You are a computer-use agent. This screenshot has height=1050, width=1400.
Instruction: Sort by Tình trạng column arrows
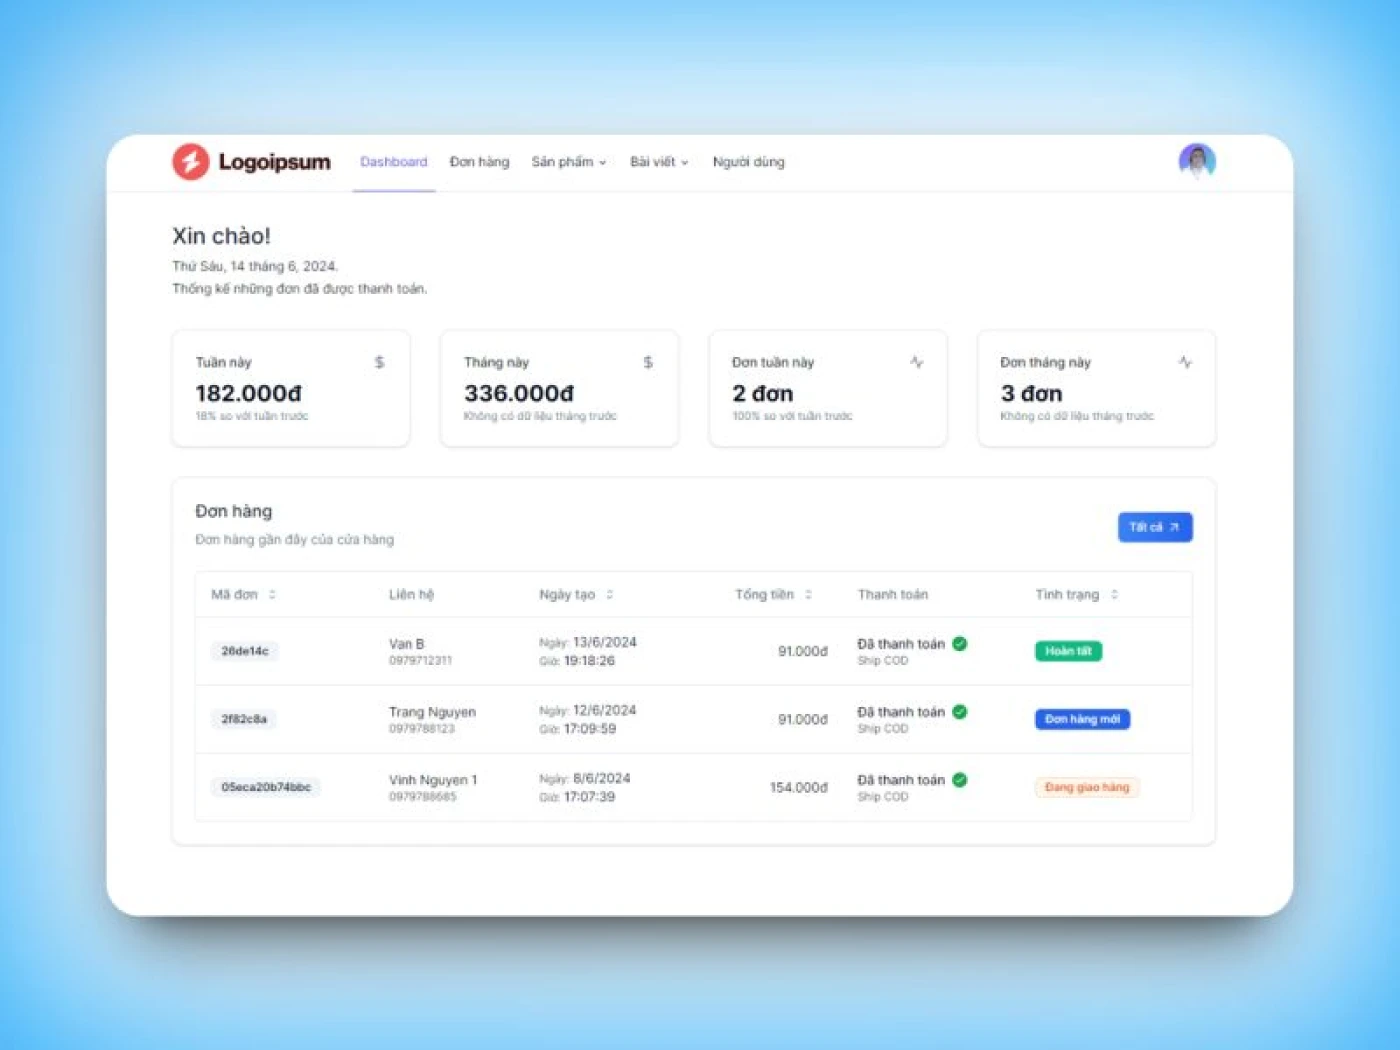(1114, 594)
